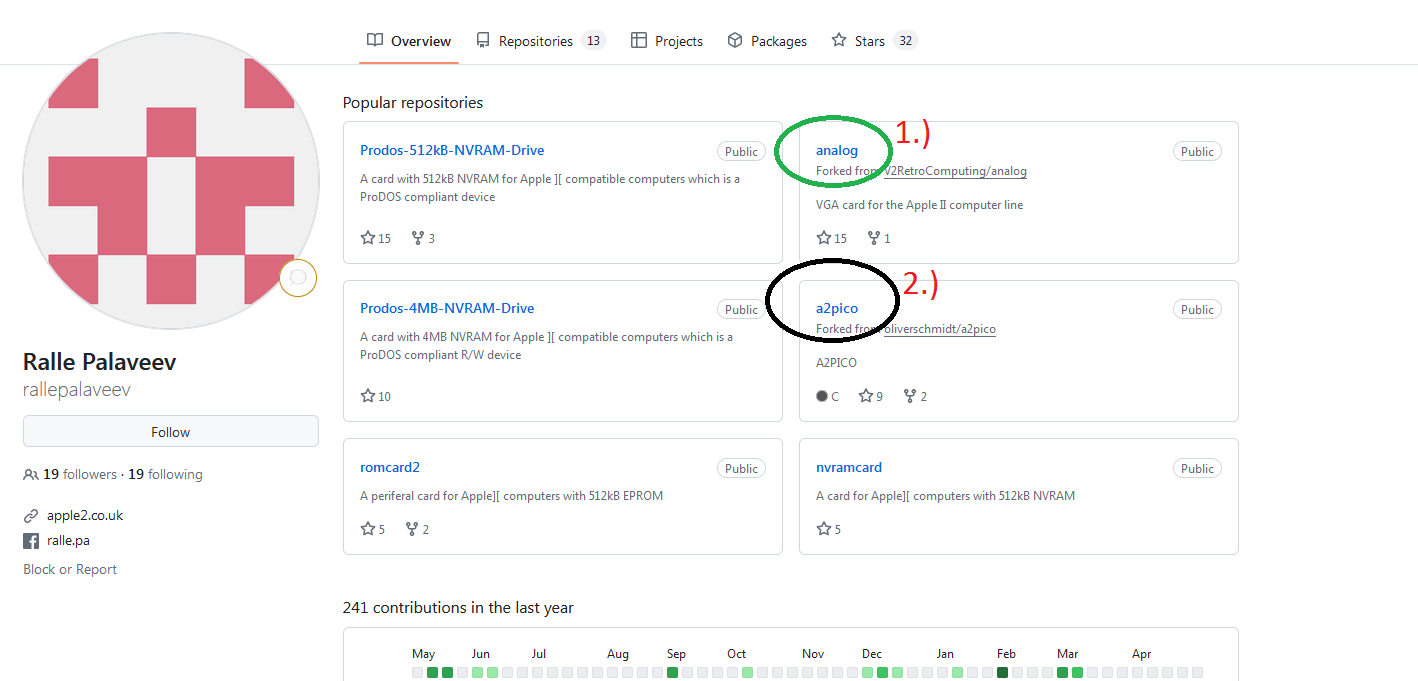Click the "May" month label

[424, 653]
